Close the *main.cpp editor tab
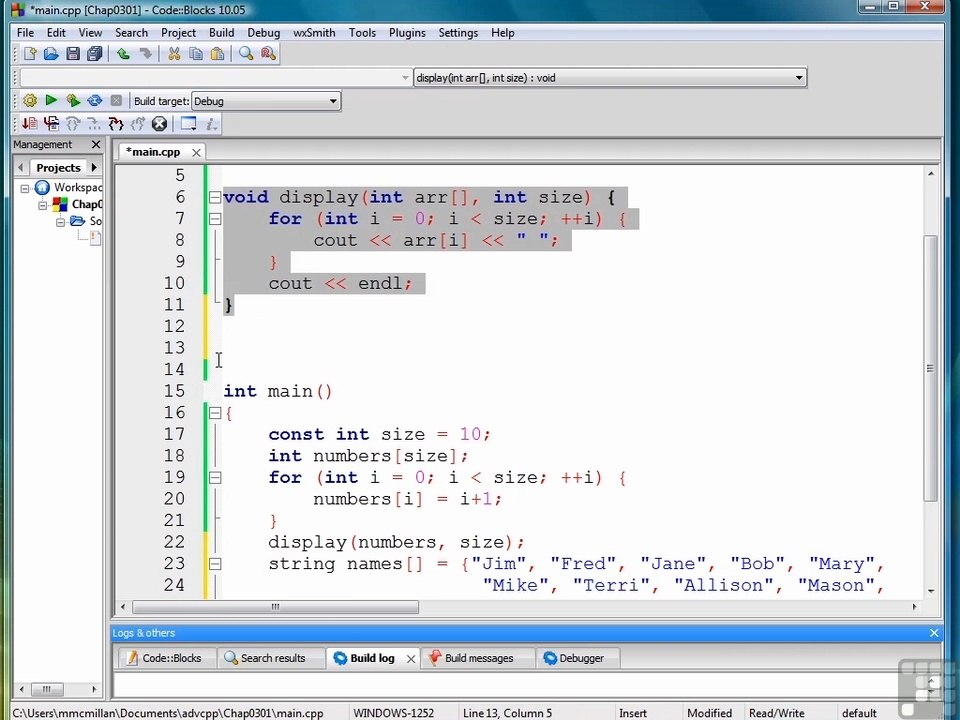This screenshot has width=960, height=720. pyautogui.click(x=196, y=152)
